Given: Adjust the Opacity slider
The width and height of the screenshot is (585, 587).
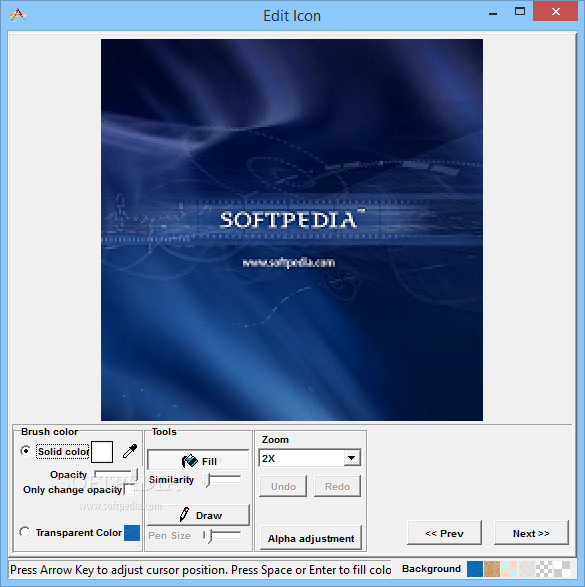Looking at the screenshot, I should tap(116, 475).
